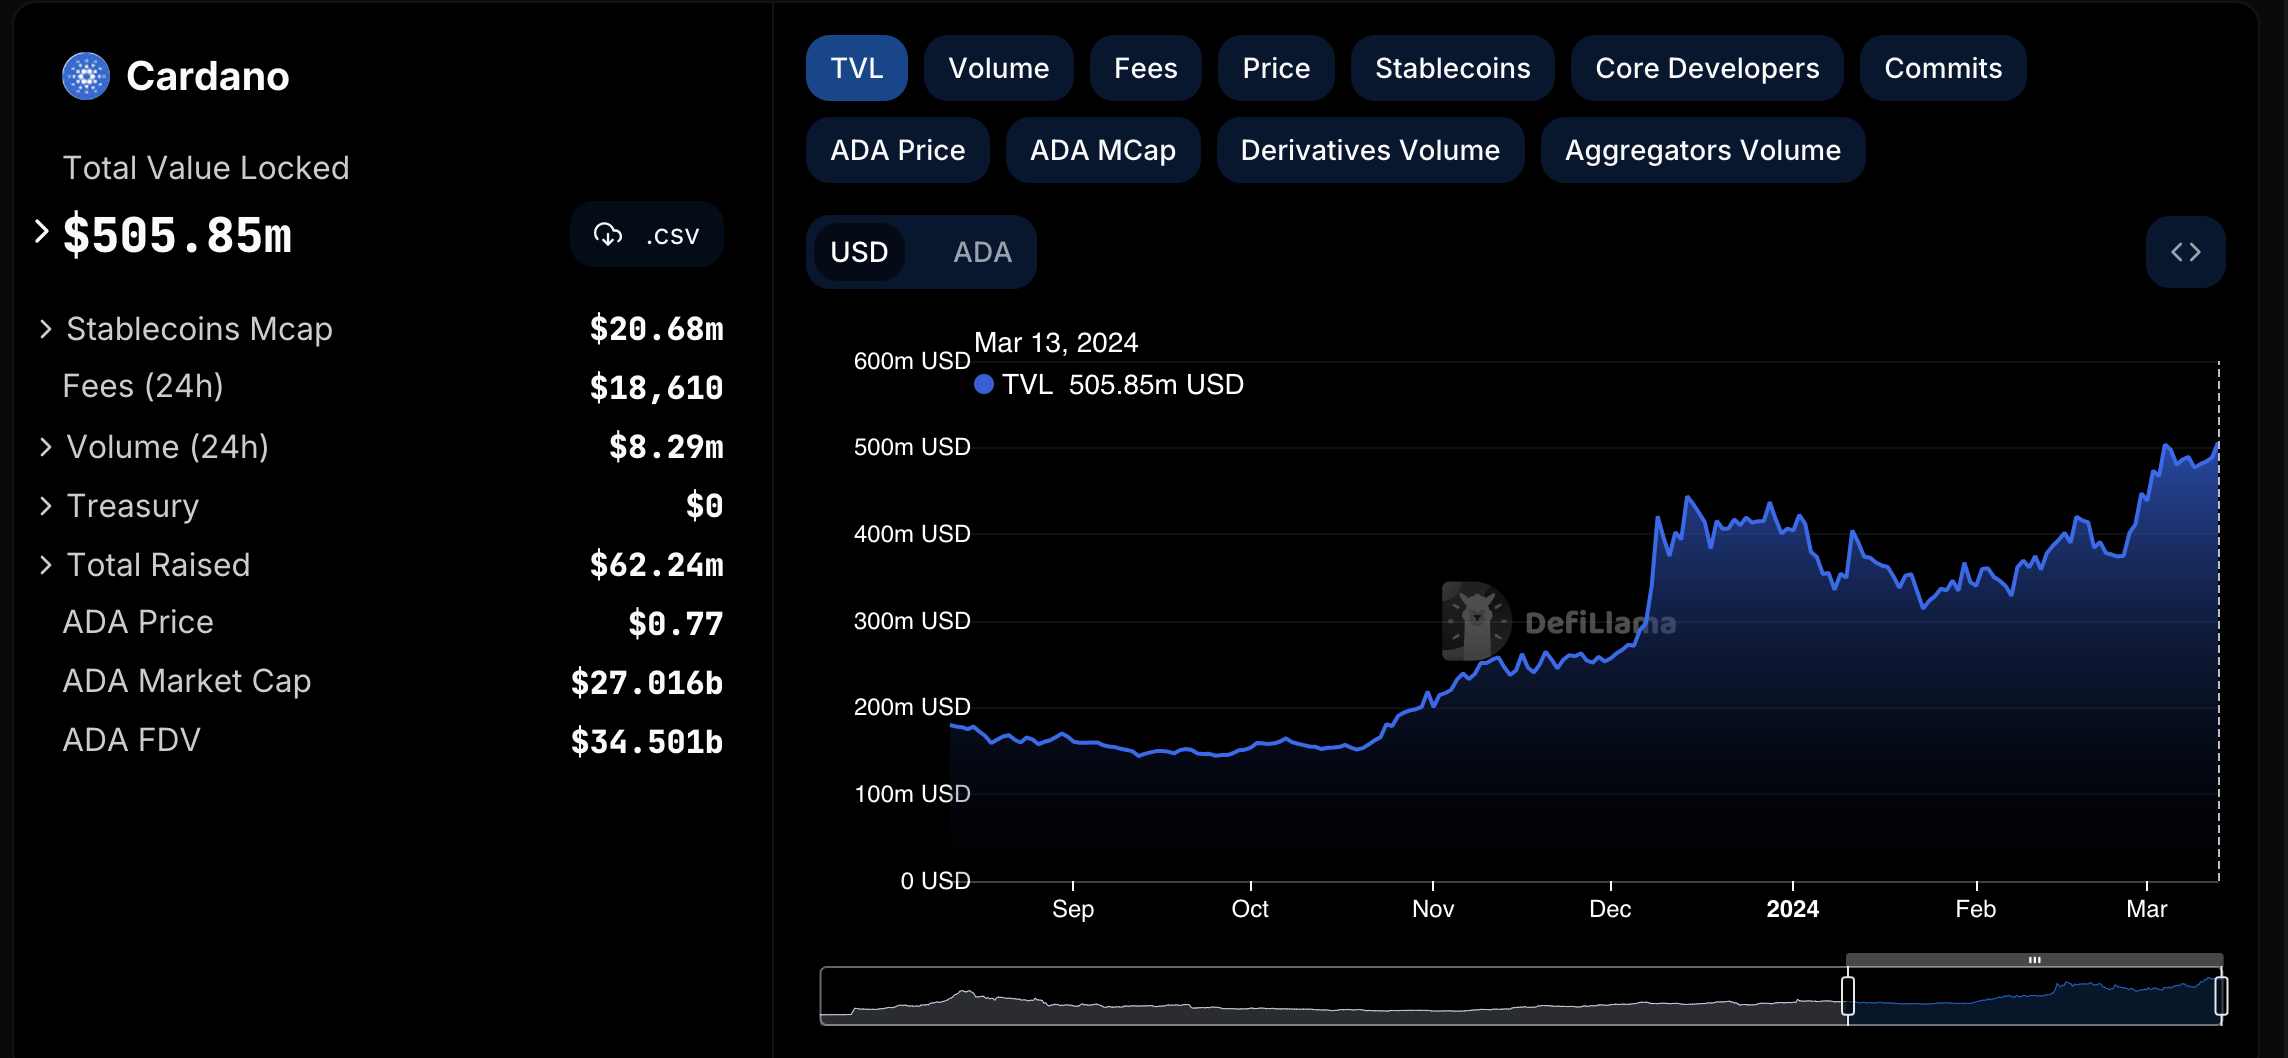Download the TVL data as .csv
Image resolution: width=2288 pixels, height=1058 pixels.
(647, 235)
